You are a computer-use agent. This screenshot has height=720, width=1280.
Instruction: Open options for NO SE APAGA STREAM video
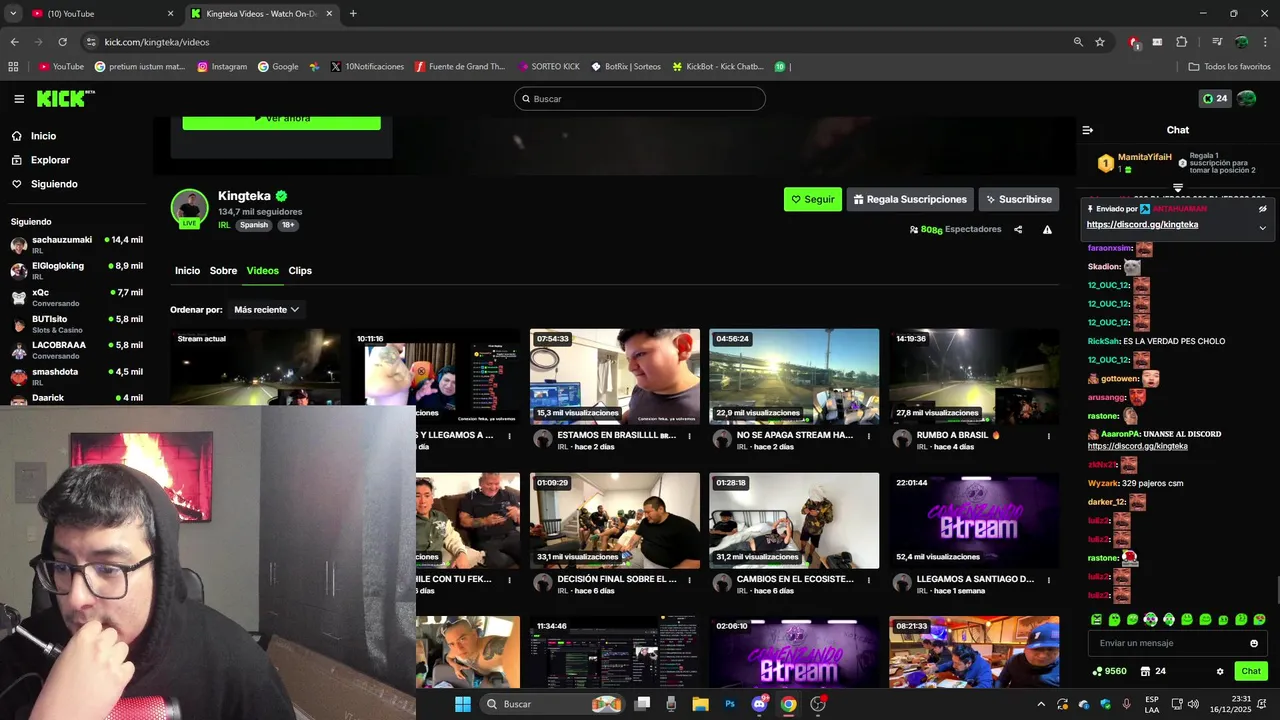869,436
